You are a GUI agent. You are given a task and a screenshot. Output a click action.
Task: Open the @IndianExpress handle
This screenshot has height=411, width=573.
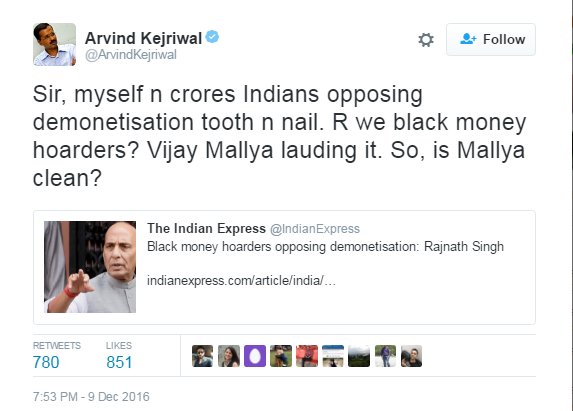coord(315,229)
